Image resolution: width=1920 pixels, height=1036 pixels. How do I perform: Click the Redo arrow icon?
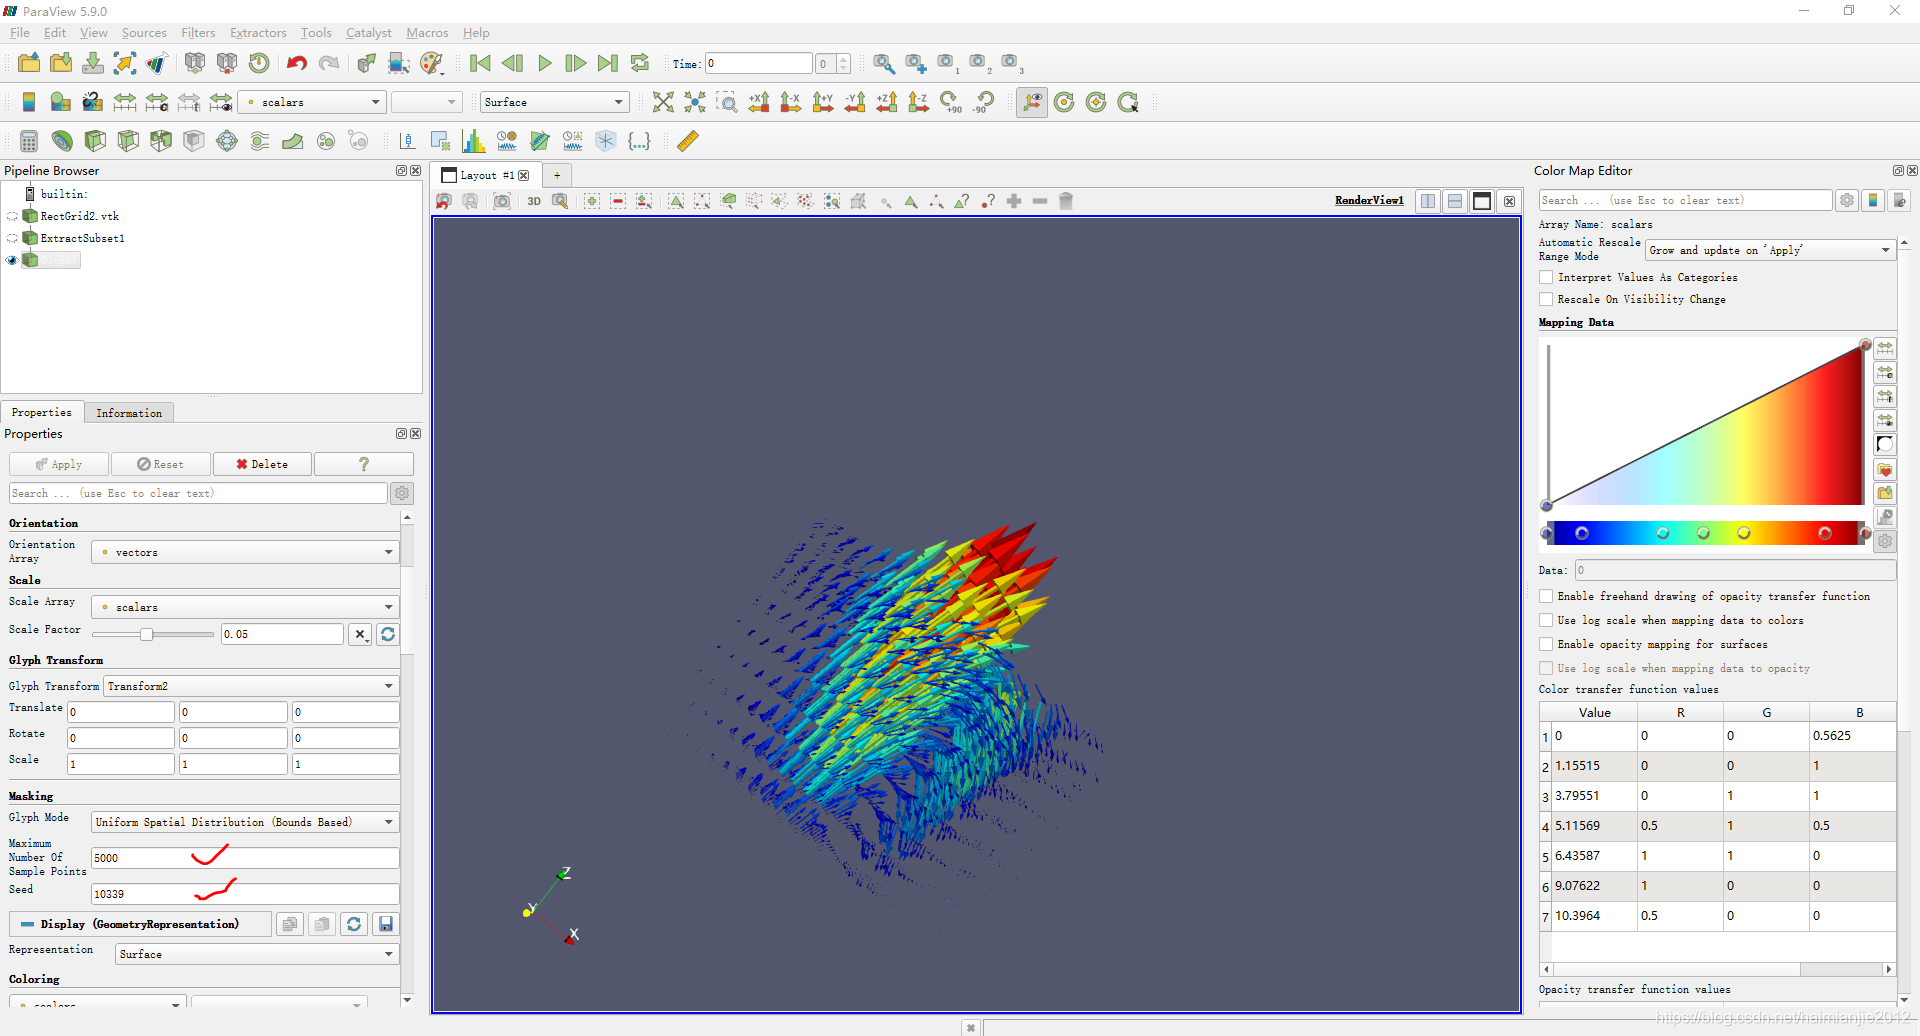(x=329, y=63)
